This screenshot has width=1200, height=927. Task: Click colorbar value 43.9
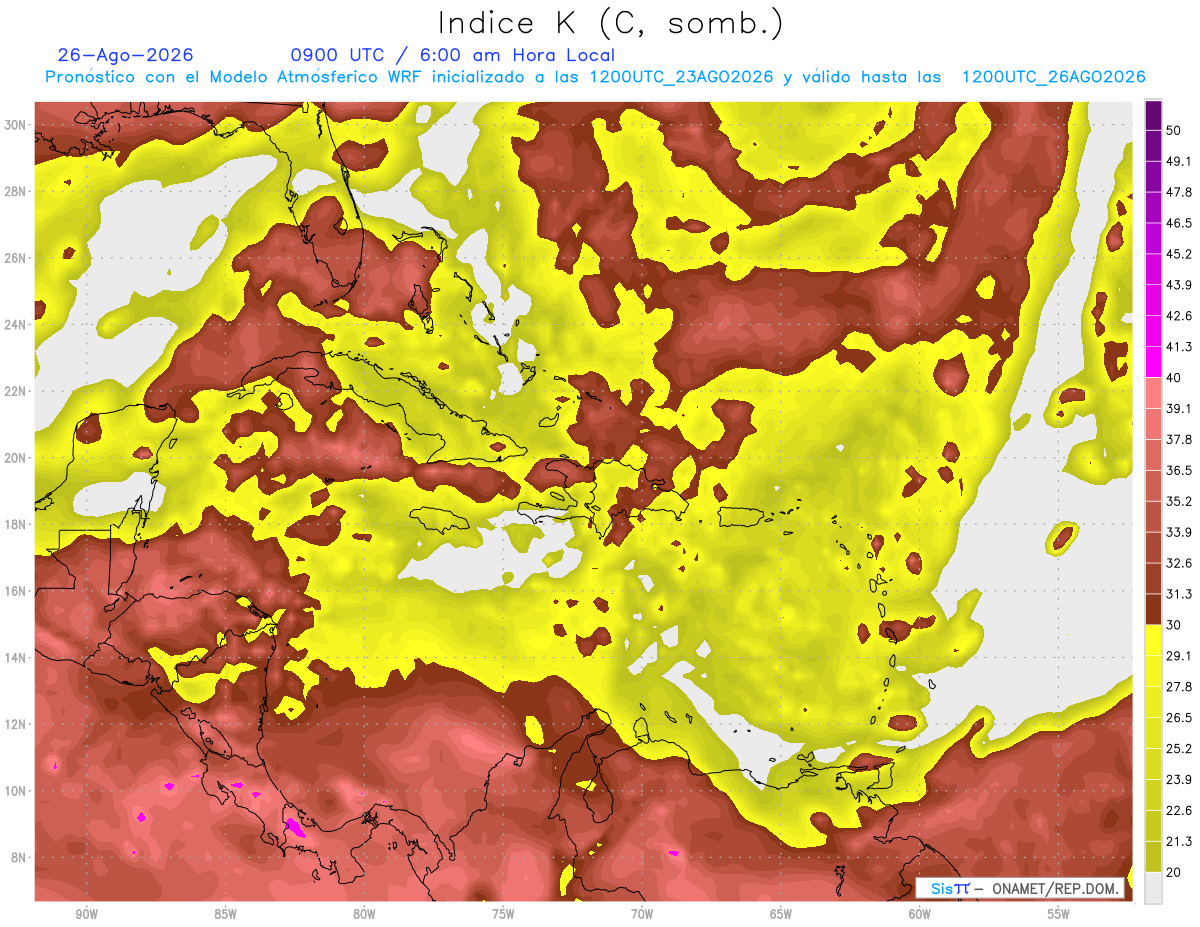[1178, 285]
